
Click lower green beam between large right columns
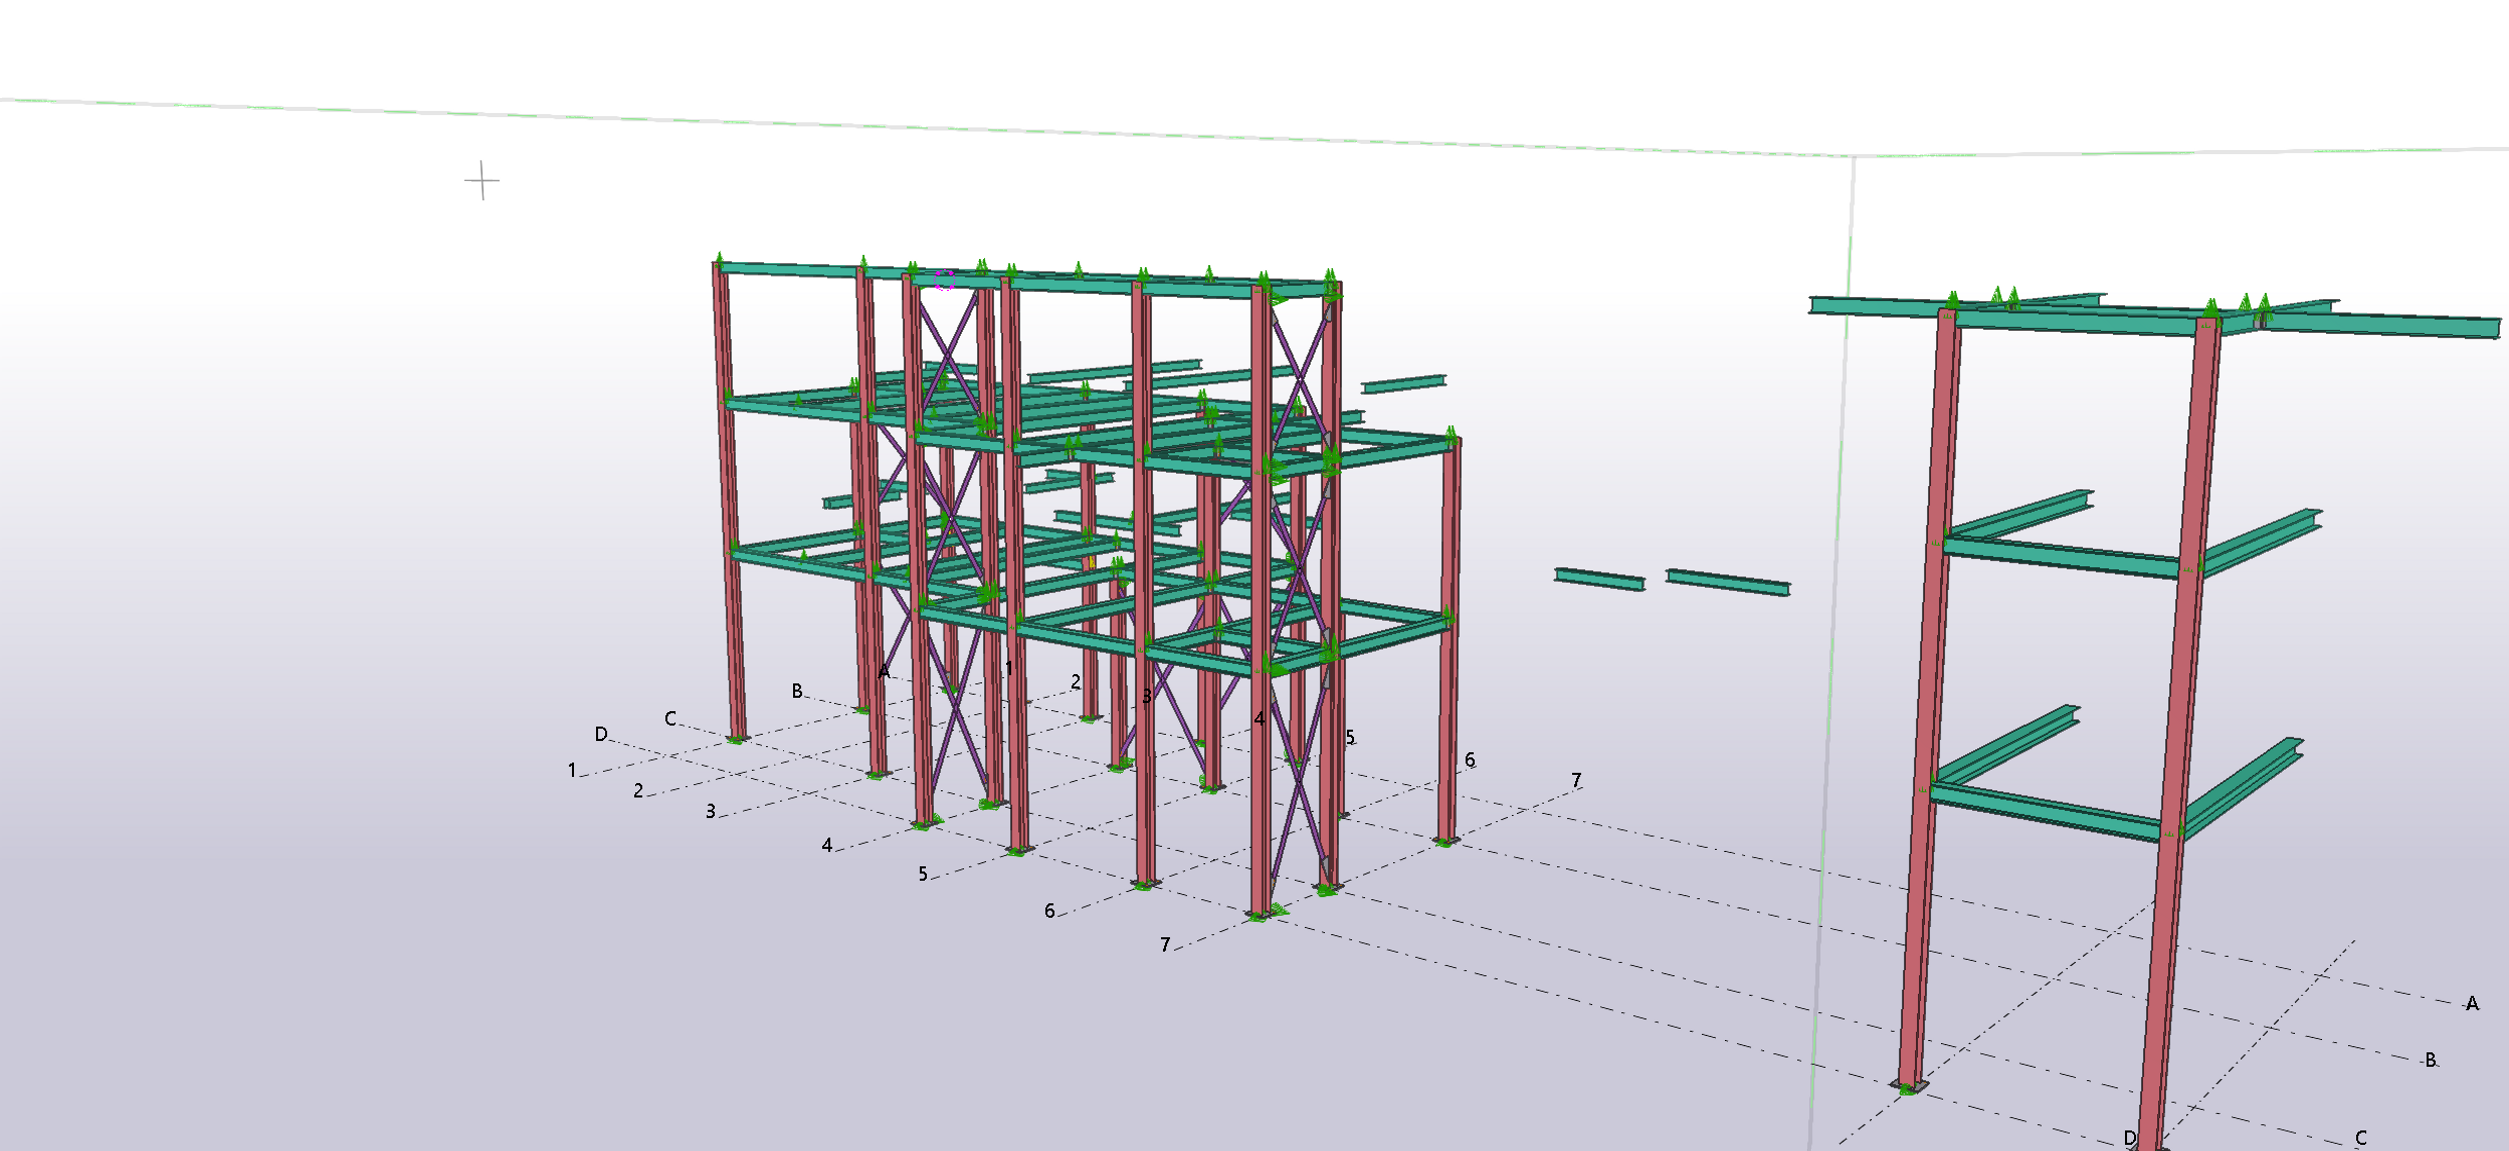click(2045, 811)
